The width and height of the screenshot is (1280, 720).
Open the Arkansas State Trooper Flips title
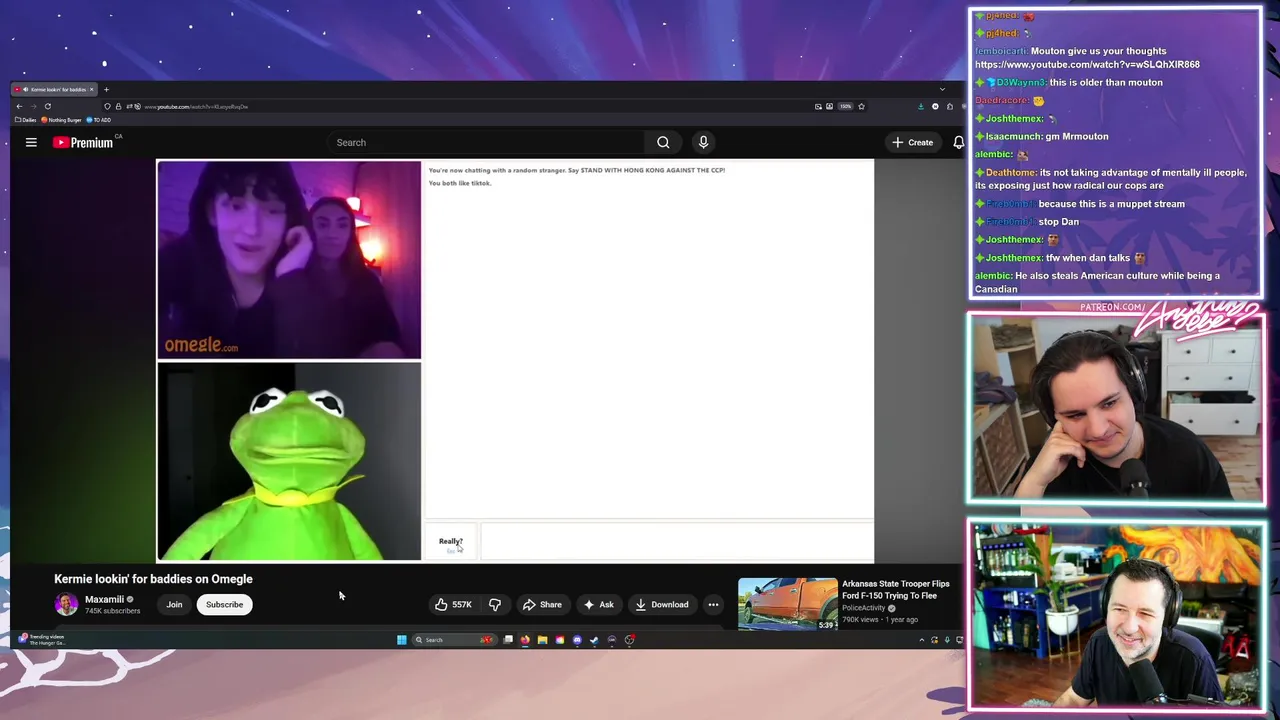(x=896, y=589)
